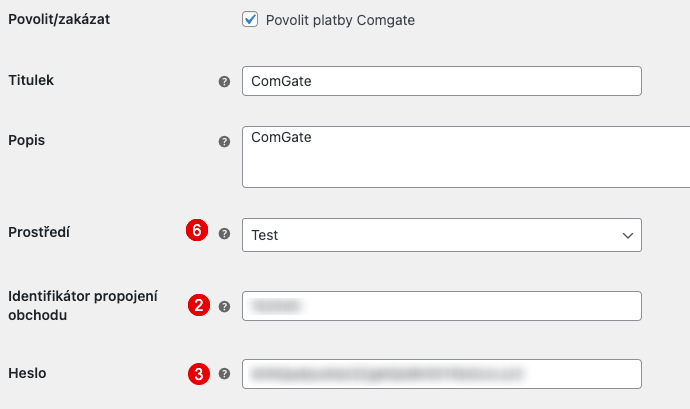Click the 'Povolit platby Comgate' label text
This screenshot has height=409, width=690.
(x=340, y=20)
